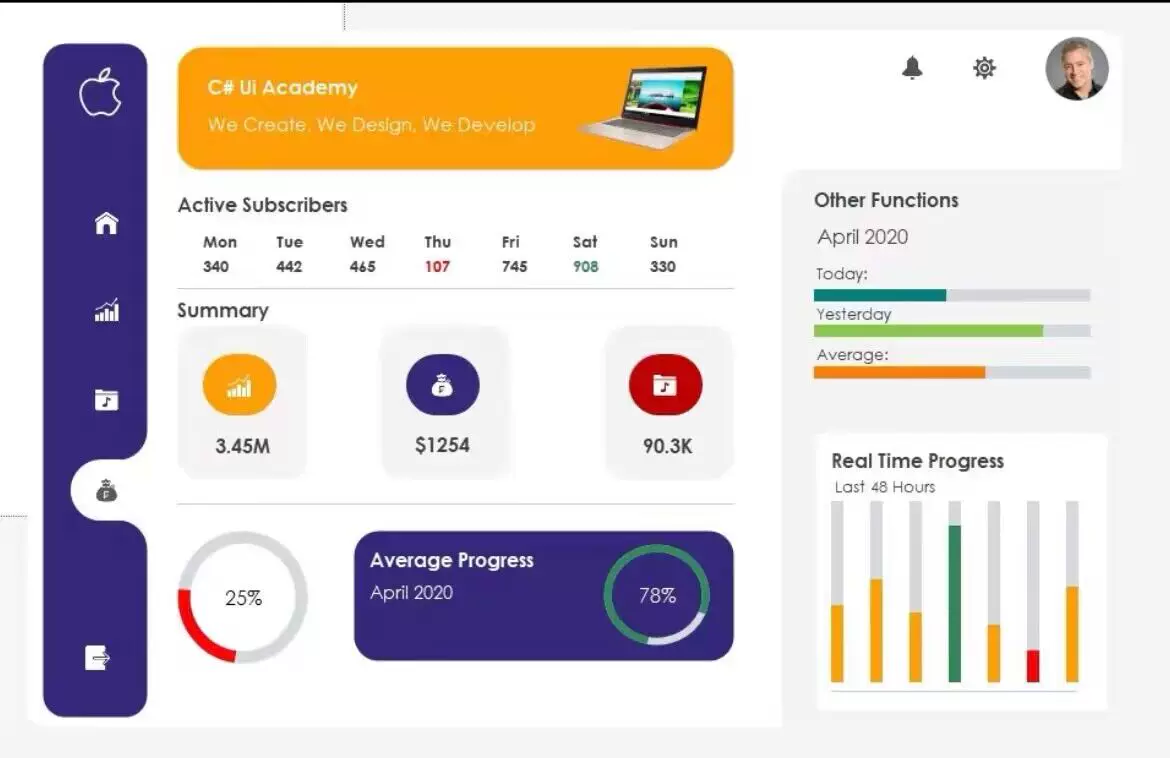Click the Apple logo in sidebar

point(100,94)
